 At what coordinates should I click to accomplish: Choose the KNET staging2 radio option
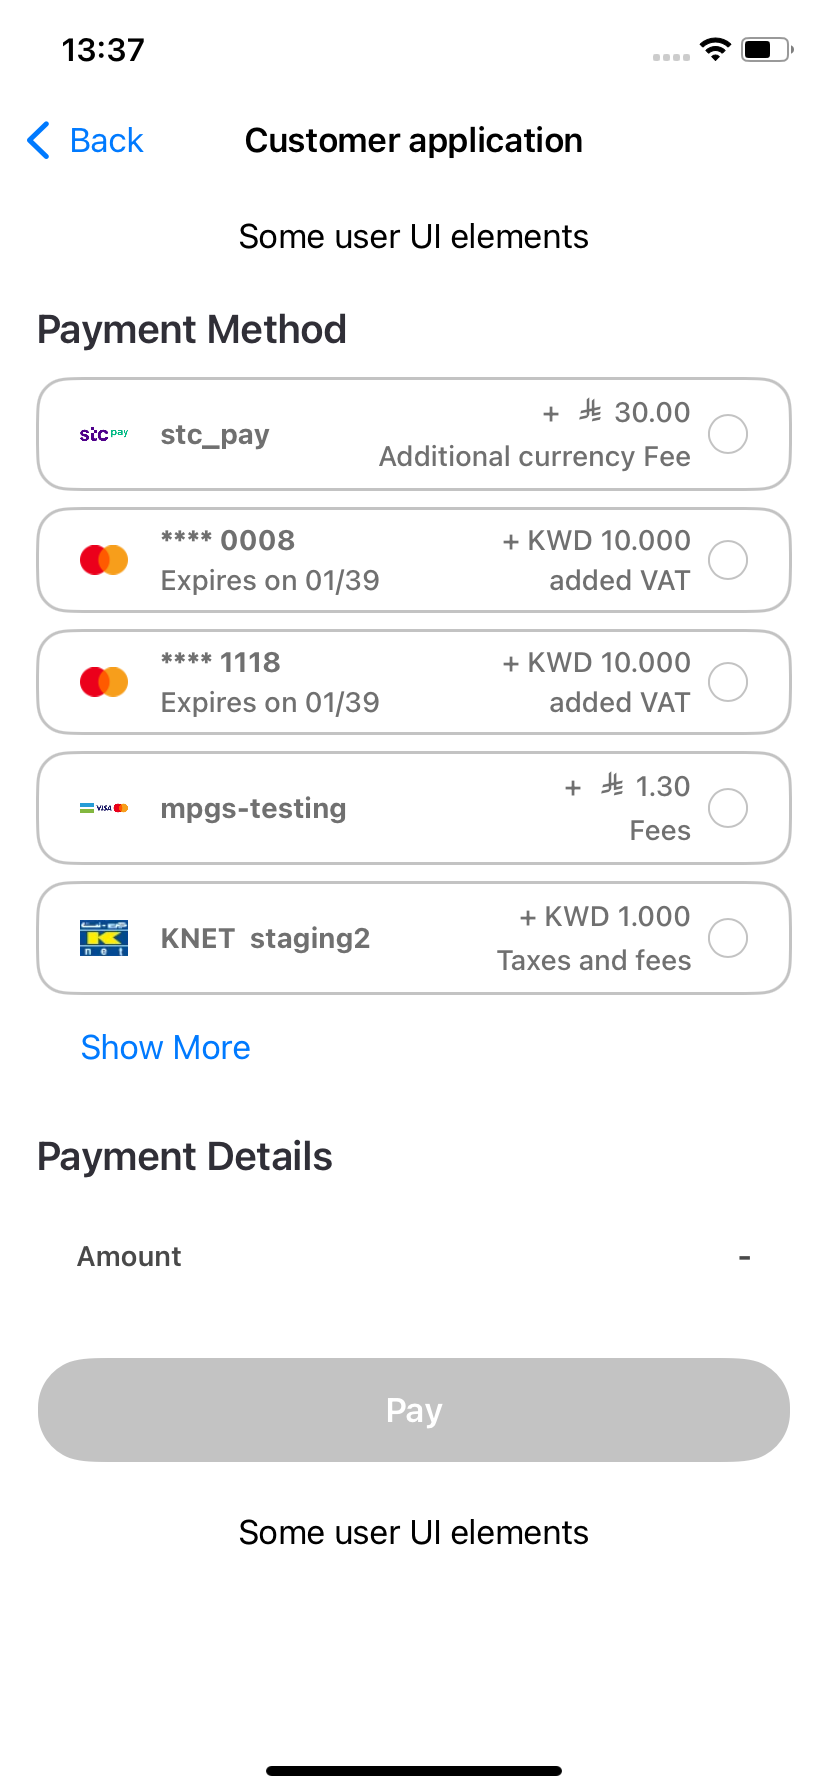pos(728,938)
